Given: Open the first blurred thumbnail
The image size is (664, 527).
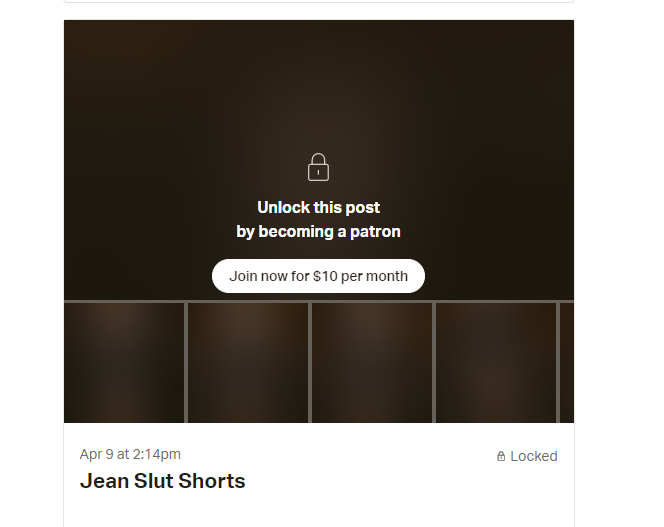Looking at the screenshot, I should click(x=124, y=363).
